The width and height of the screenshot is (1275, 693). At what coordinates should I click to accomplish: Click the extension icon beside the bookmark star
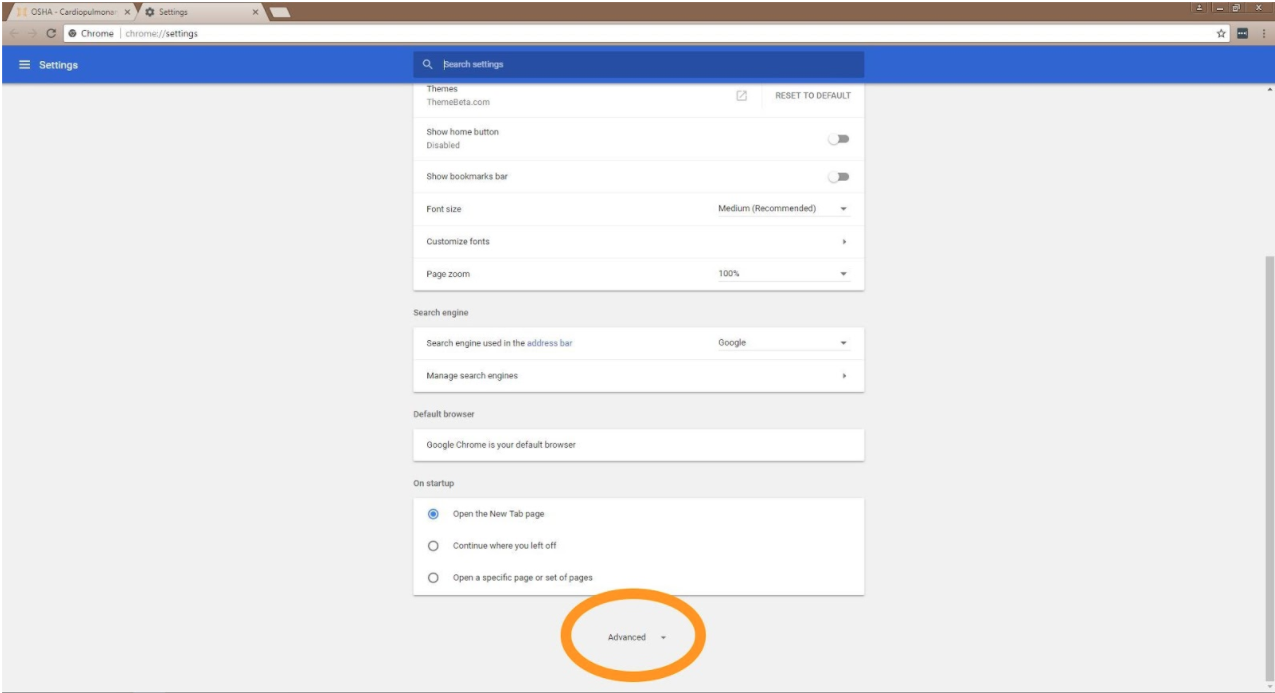1243,34
